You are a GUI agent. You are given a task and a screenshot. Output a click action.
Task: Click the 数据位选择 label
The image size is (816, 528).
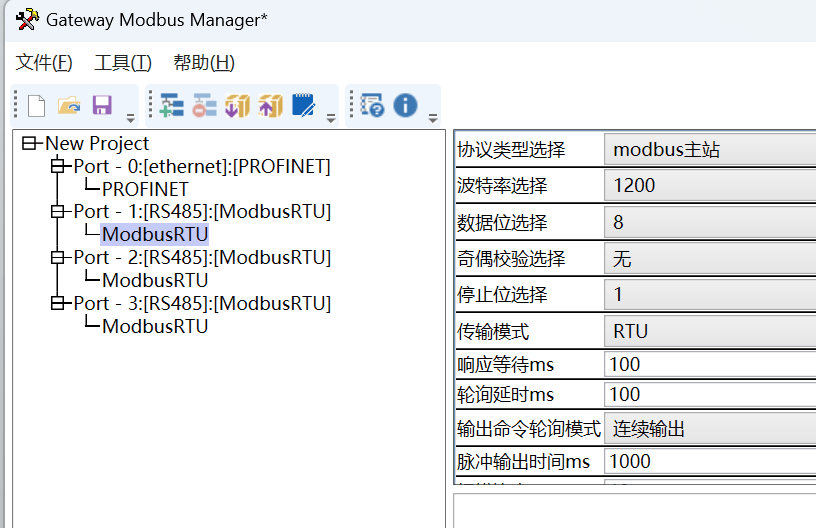coord(502,222)
